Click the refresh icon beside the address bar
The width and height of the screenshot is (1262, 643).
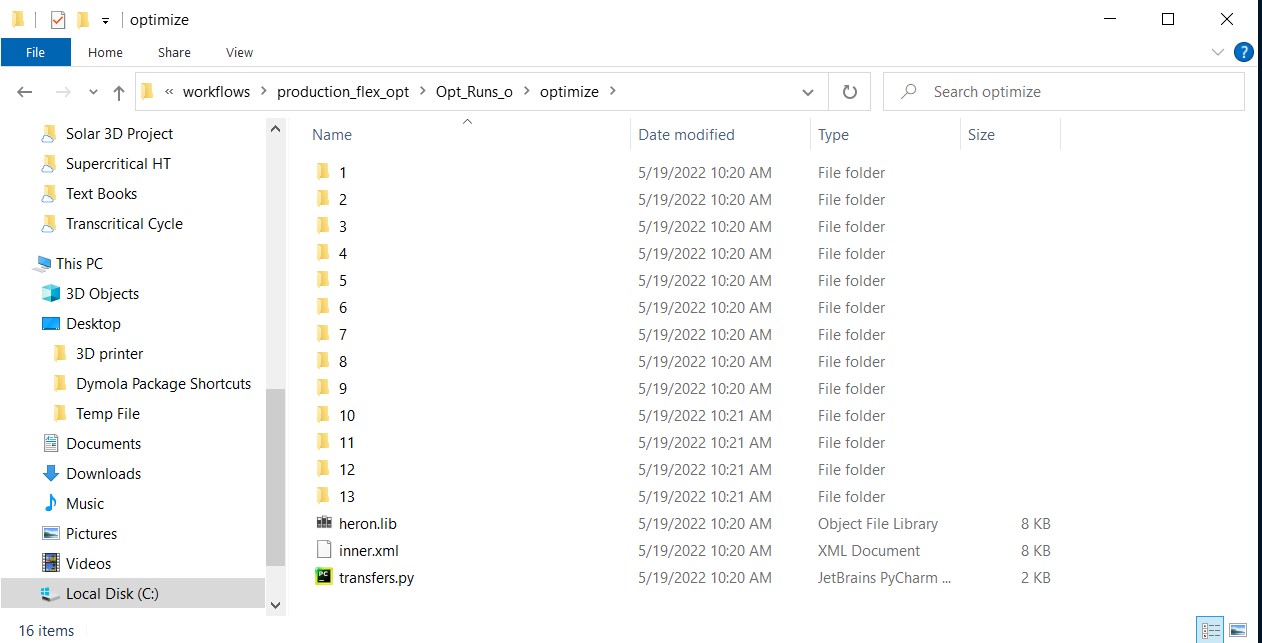click(849, 91)
